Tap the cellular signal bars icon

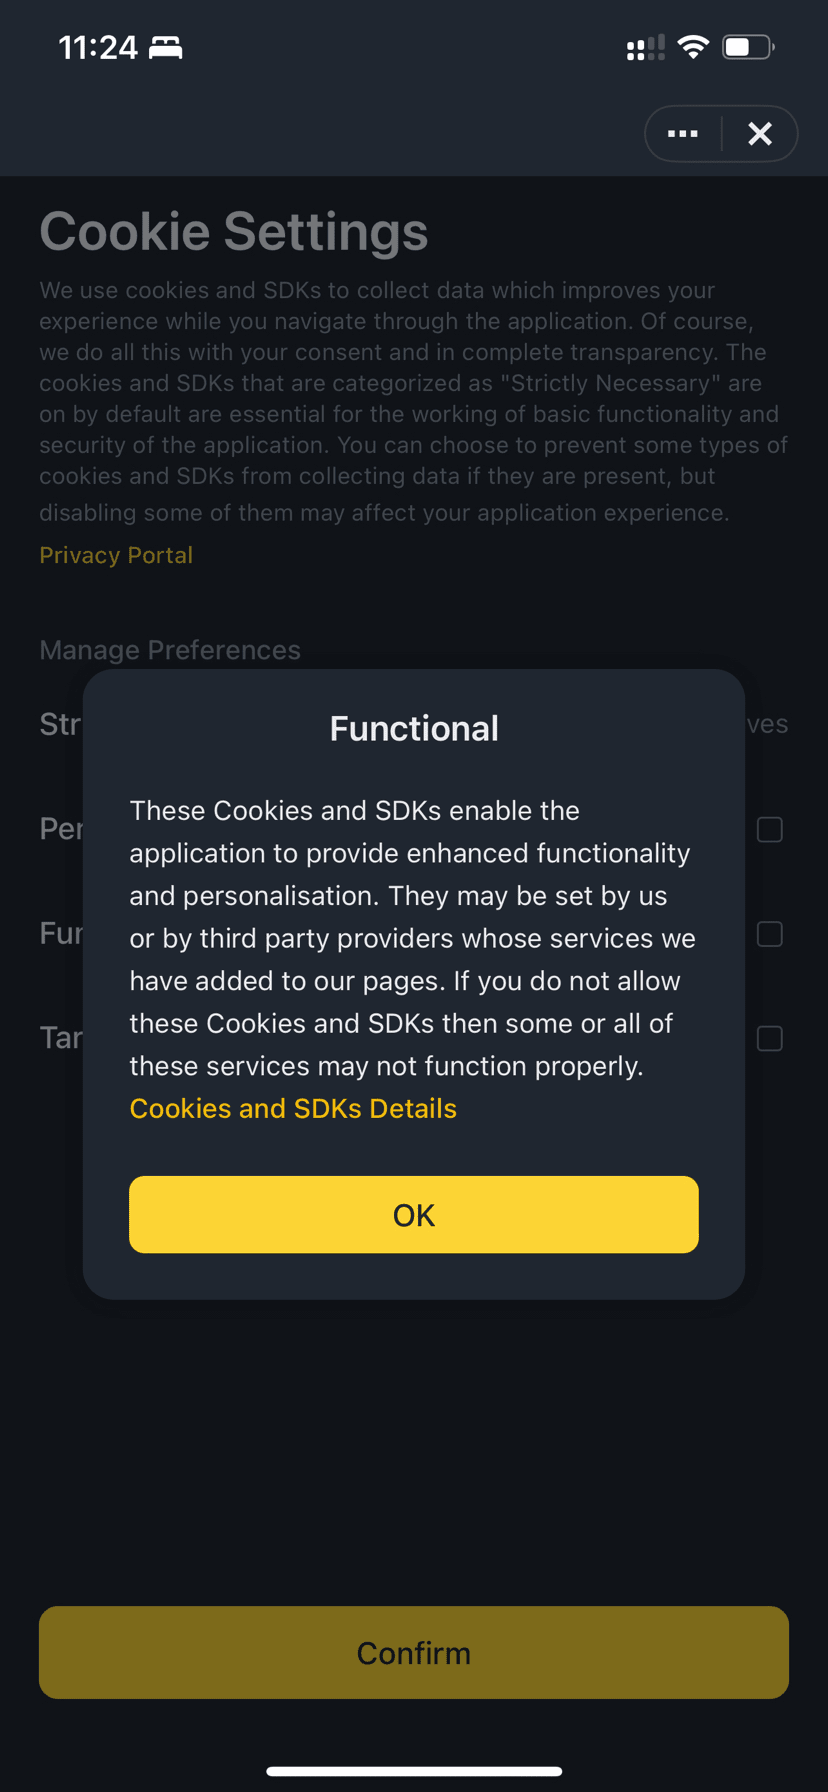pos(645,47)
